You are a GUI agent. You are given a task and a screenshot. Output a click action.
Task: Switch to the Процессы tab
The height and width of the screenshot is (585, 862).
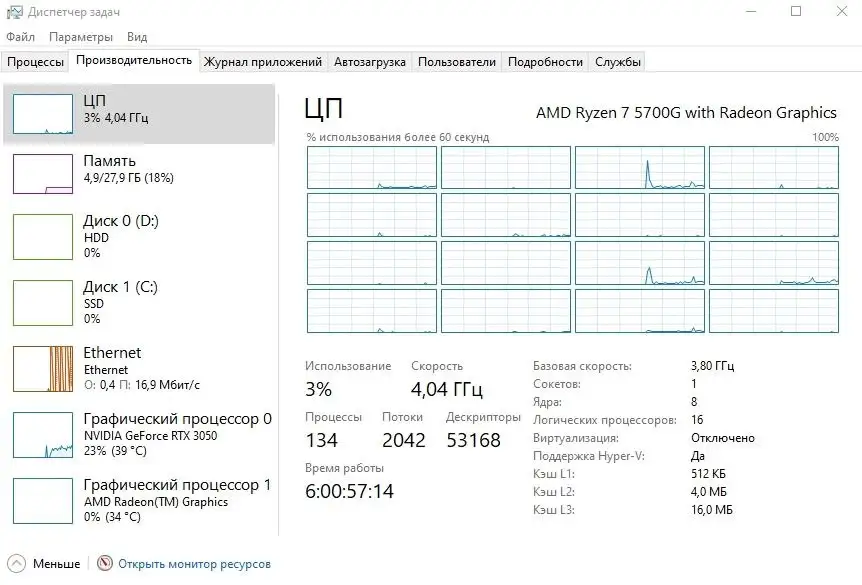point(35,60)
